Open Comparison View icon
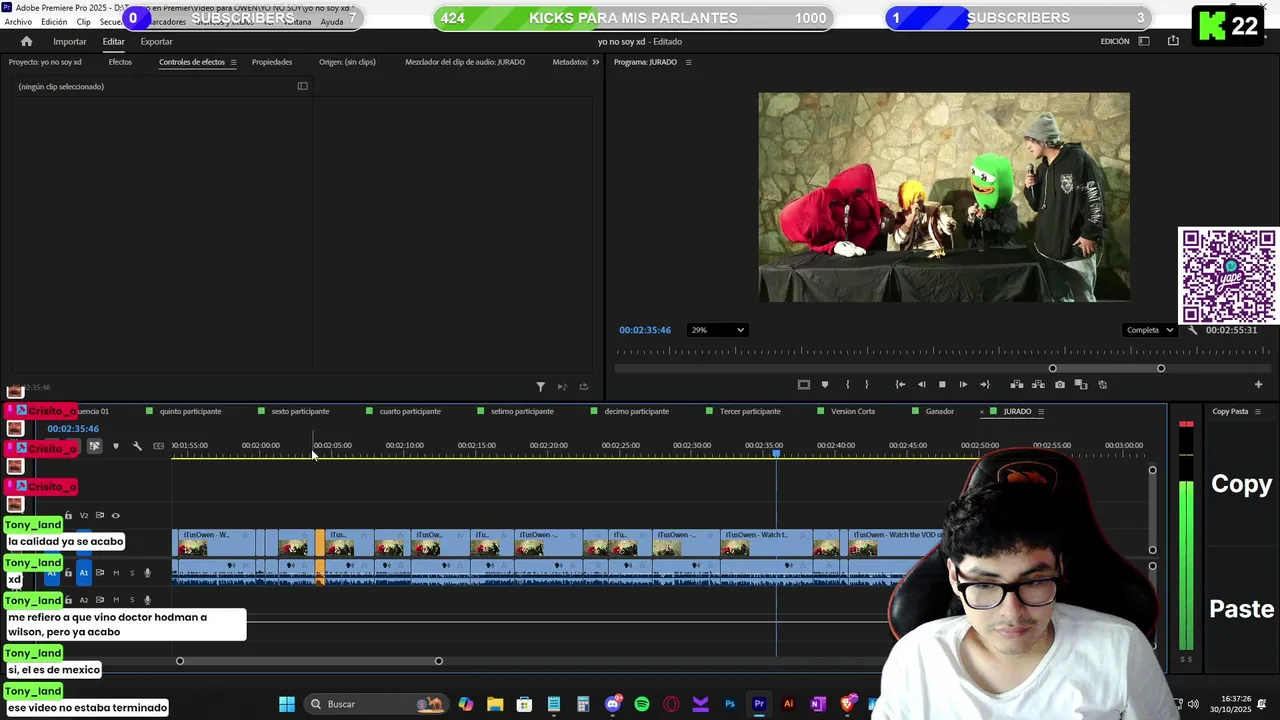 1080,384
